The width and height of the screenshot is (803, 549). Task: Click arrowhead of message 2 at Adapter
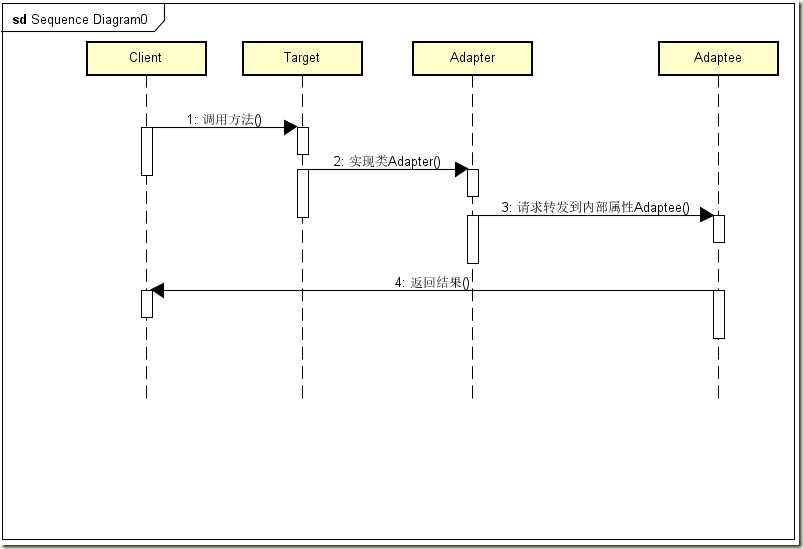pyautogui.click(x=461, y=170)
